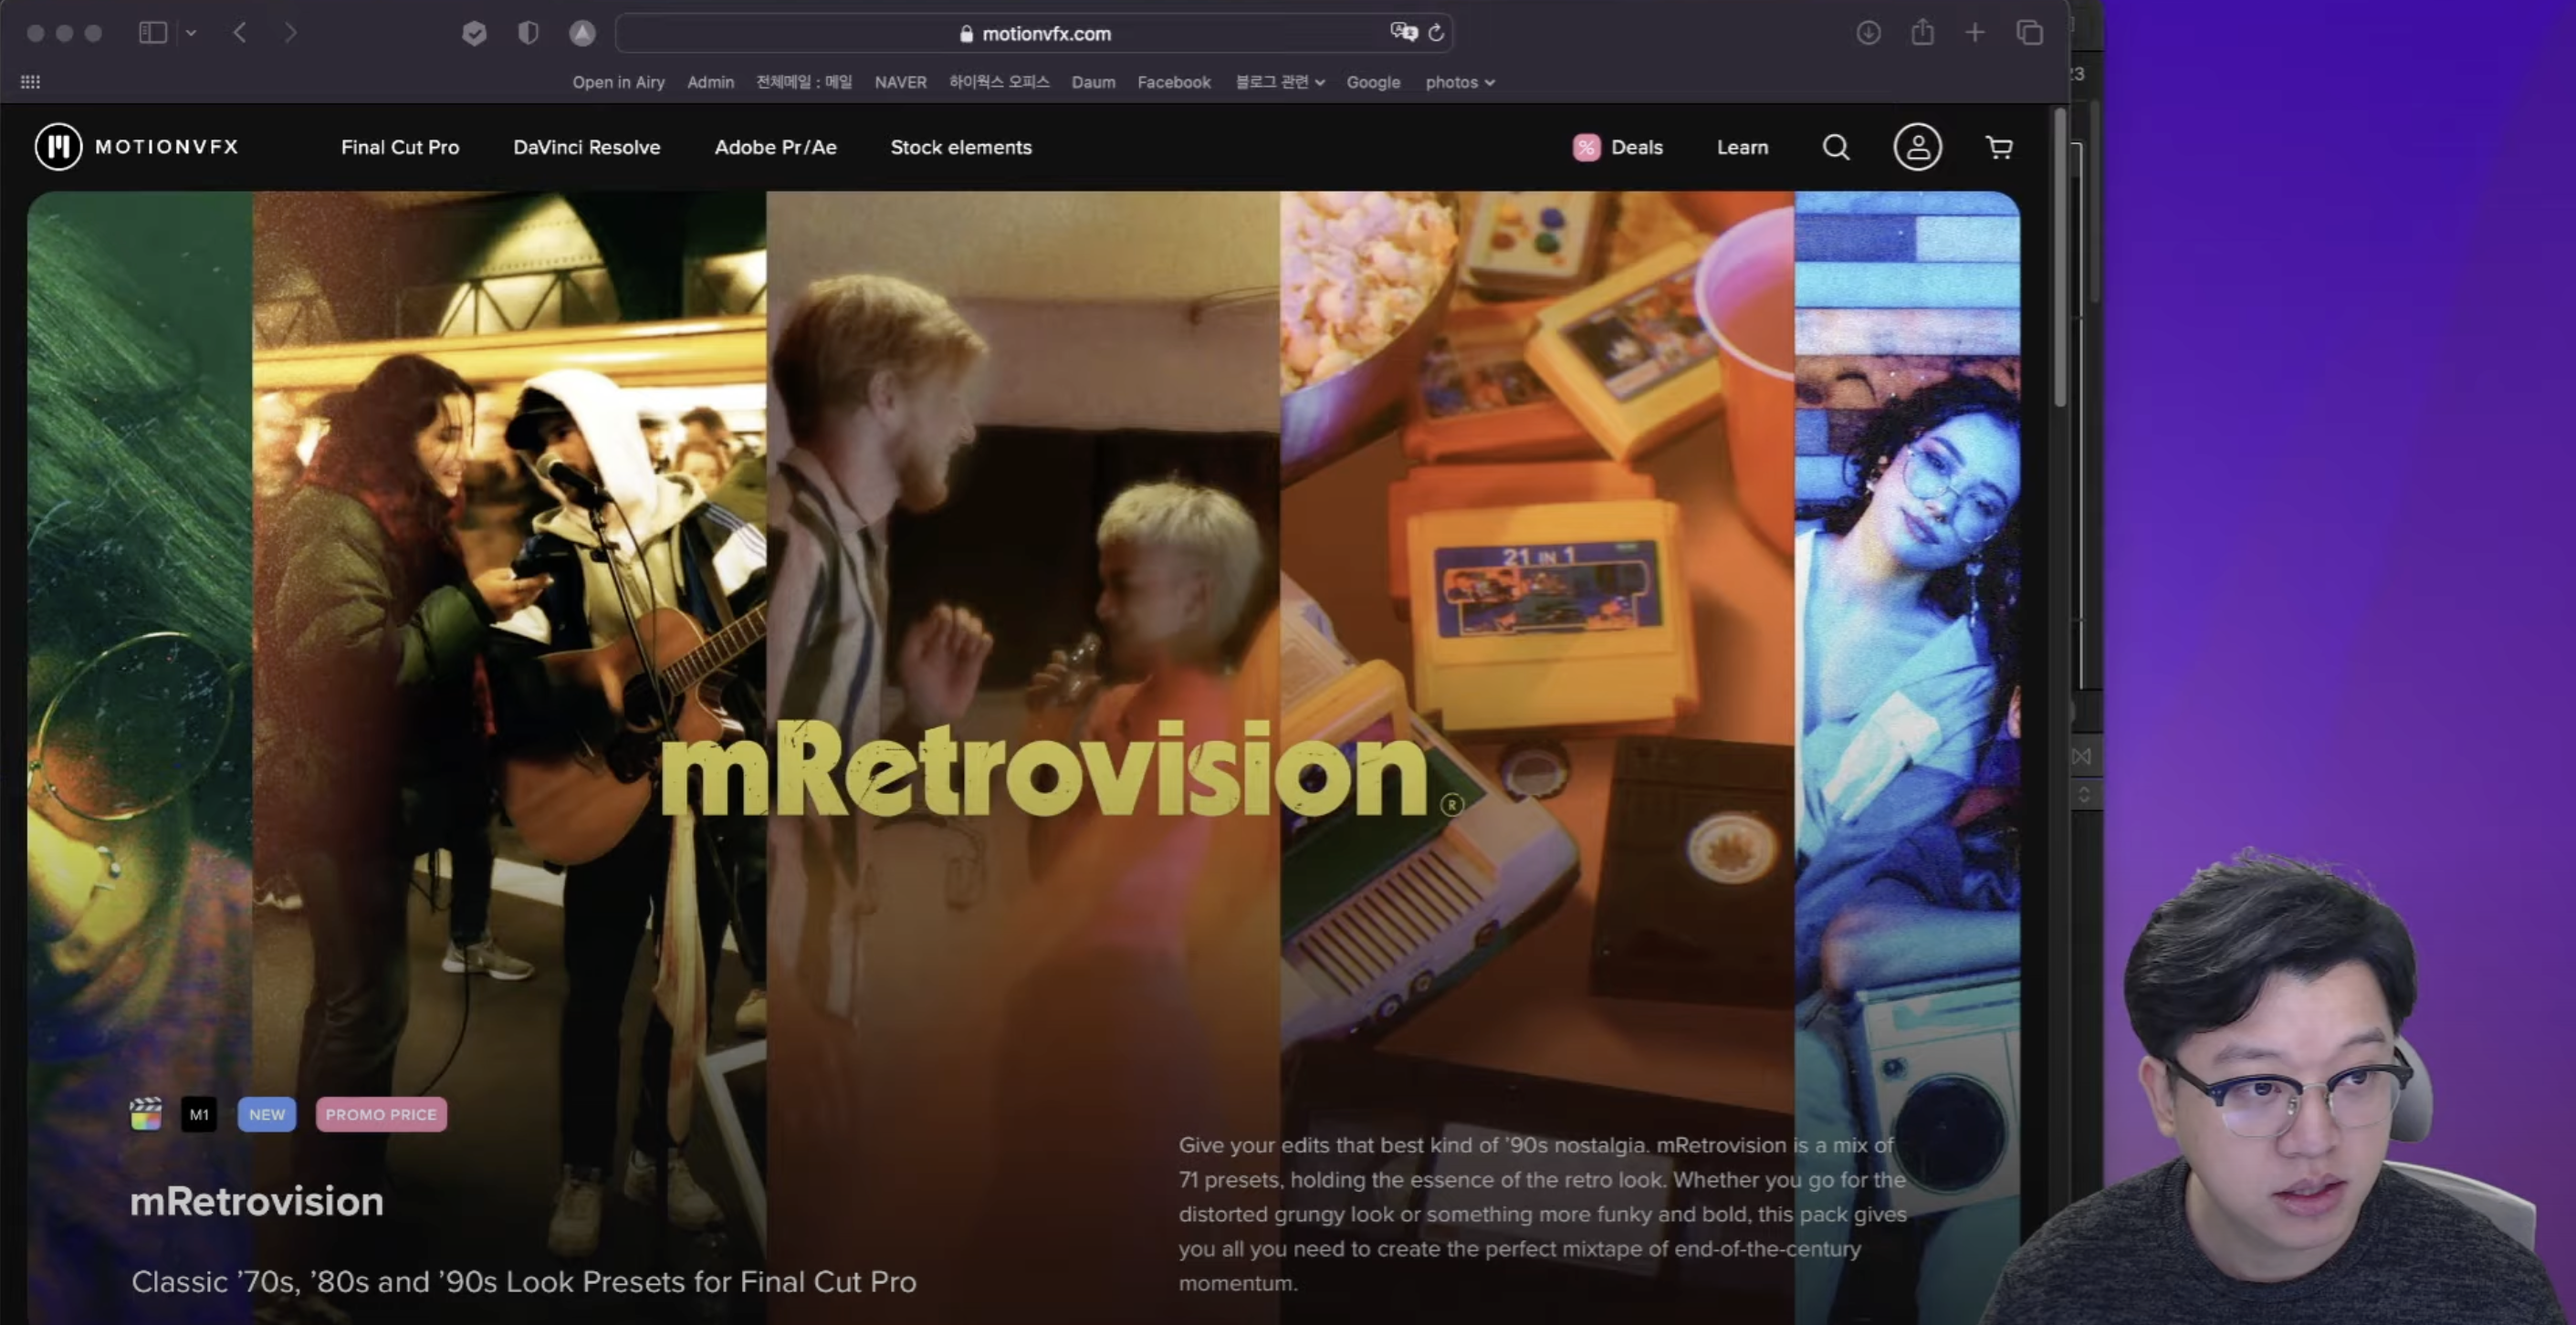Open the Final Cut Pro menu

[x=400, y=147]
